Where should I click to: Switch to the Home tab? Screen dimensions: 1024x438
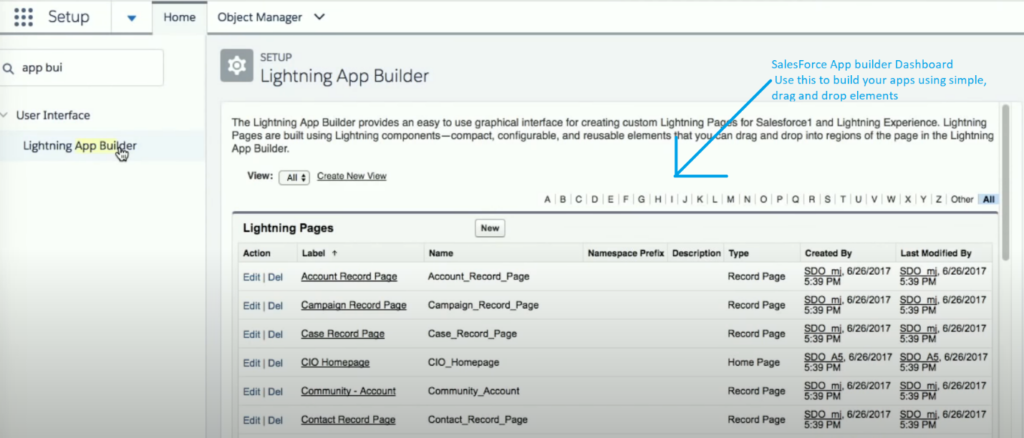[180, 18]
